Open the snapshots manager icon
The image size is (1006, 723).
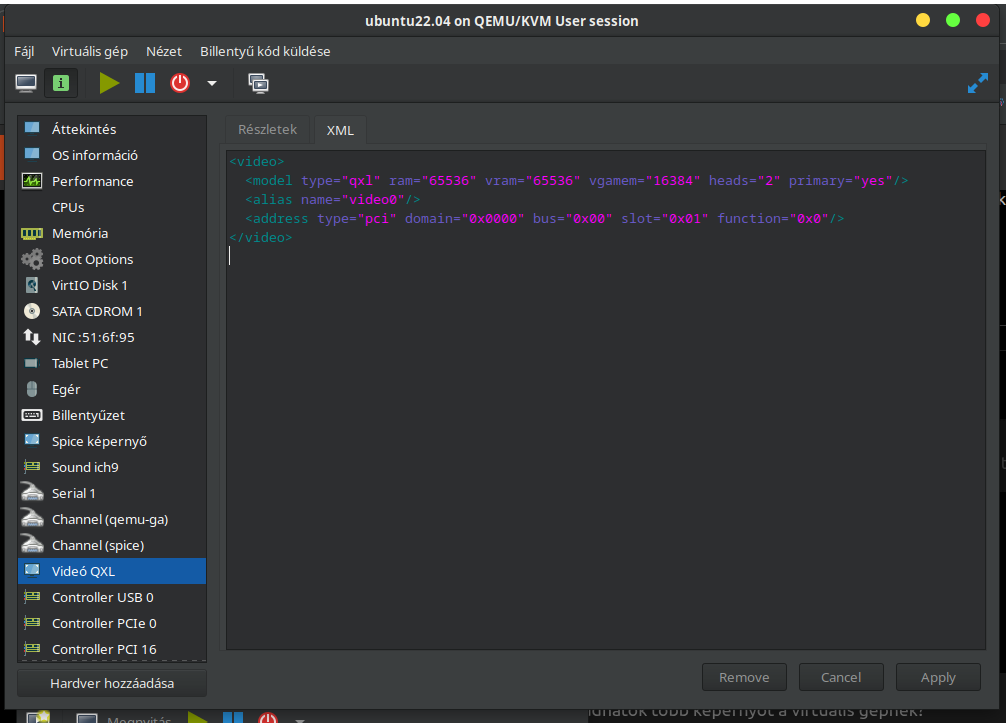tap(258, 83)
